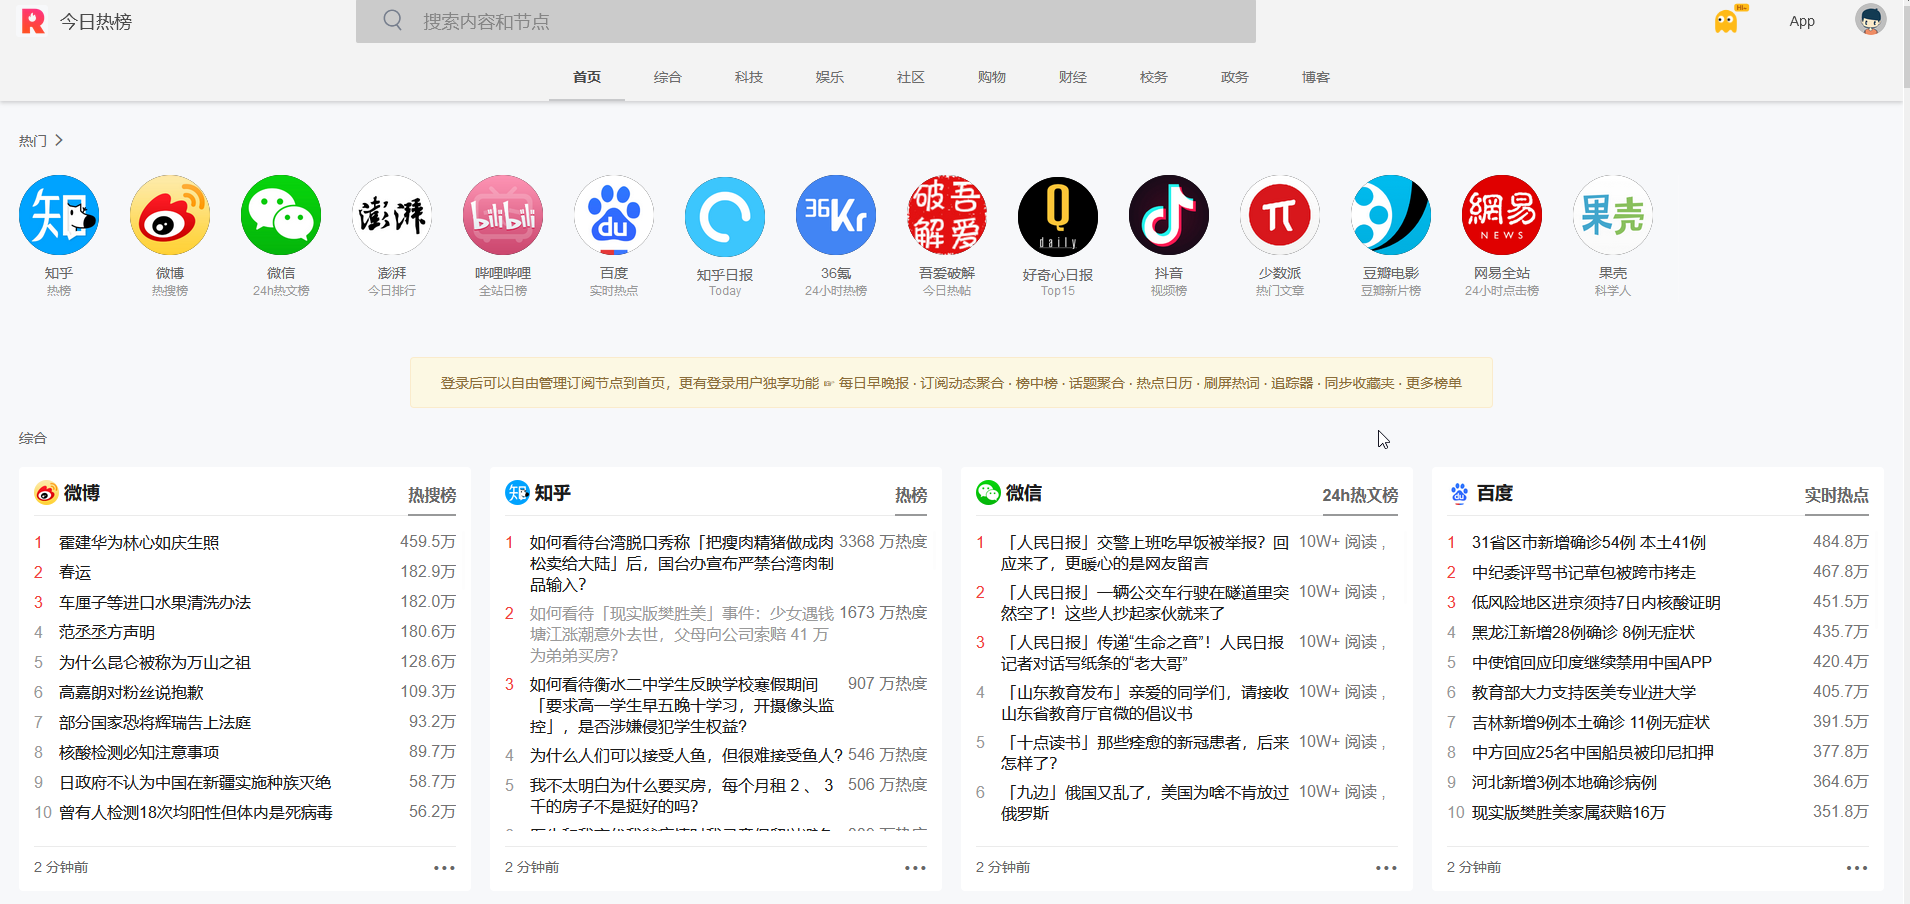Open the 知乎 热榜 list link
Screen dimensions: 1910x904
pyautogui.click(x=911, y=495)
